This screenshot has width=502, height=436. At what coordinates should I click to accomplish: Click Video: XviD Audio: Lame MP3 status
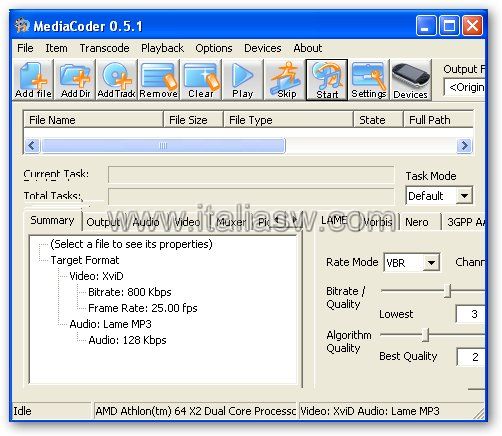tap(370, 411)
